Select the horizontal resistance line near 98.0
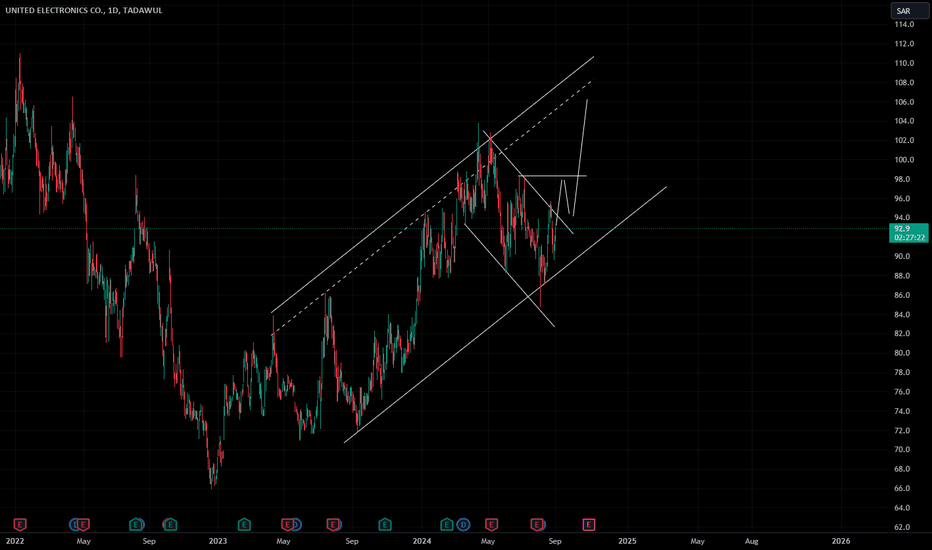The width and height of the screenshot is (932, 550). pos(553,176)
